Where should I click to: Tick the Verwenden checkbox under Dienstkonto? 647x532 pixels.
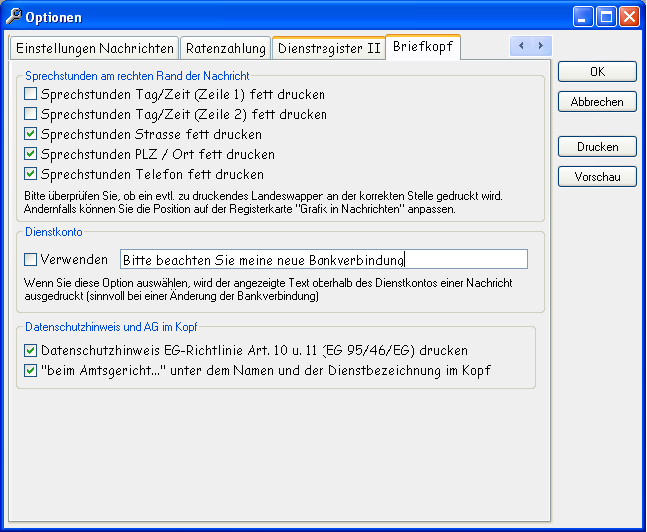31,260
